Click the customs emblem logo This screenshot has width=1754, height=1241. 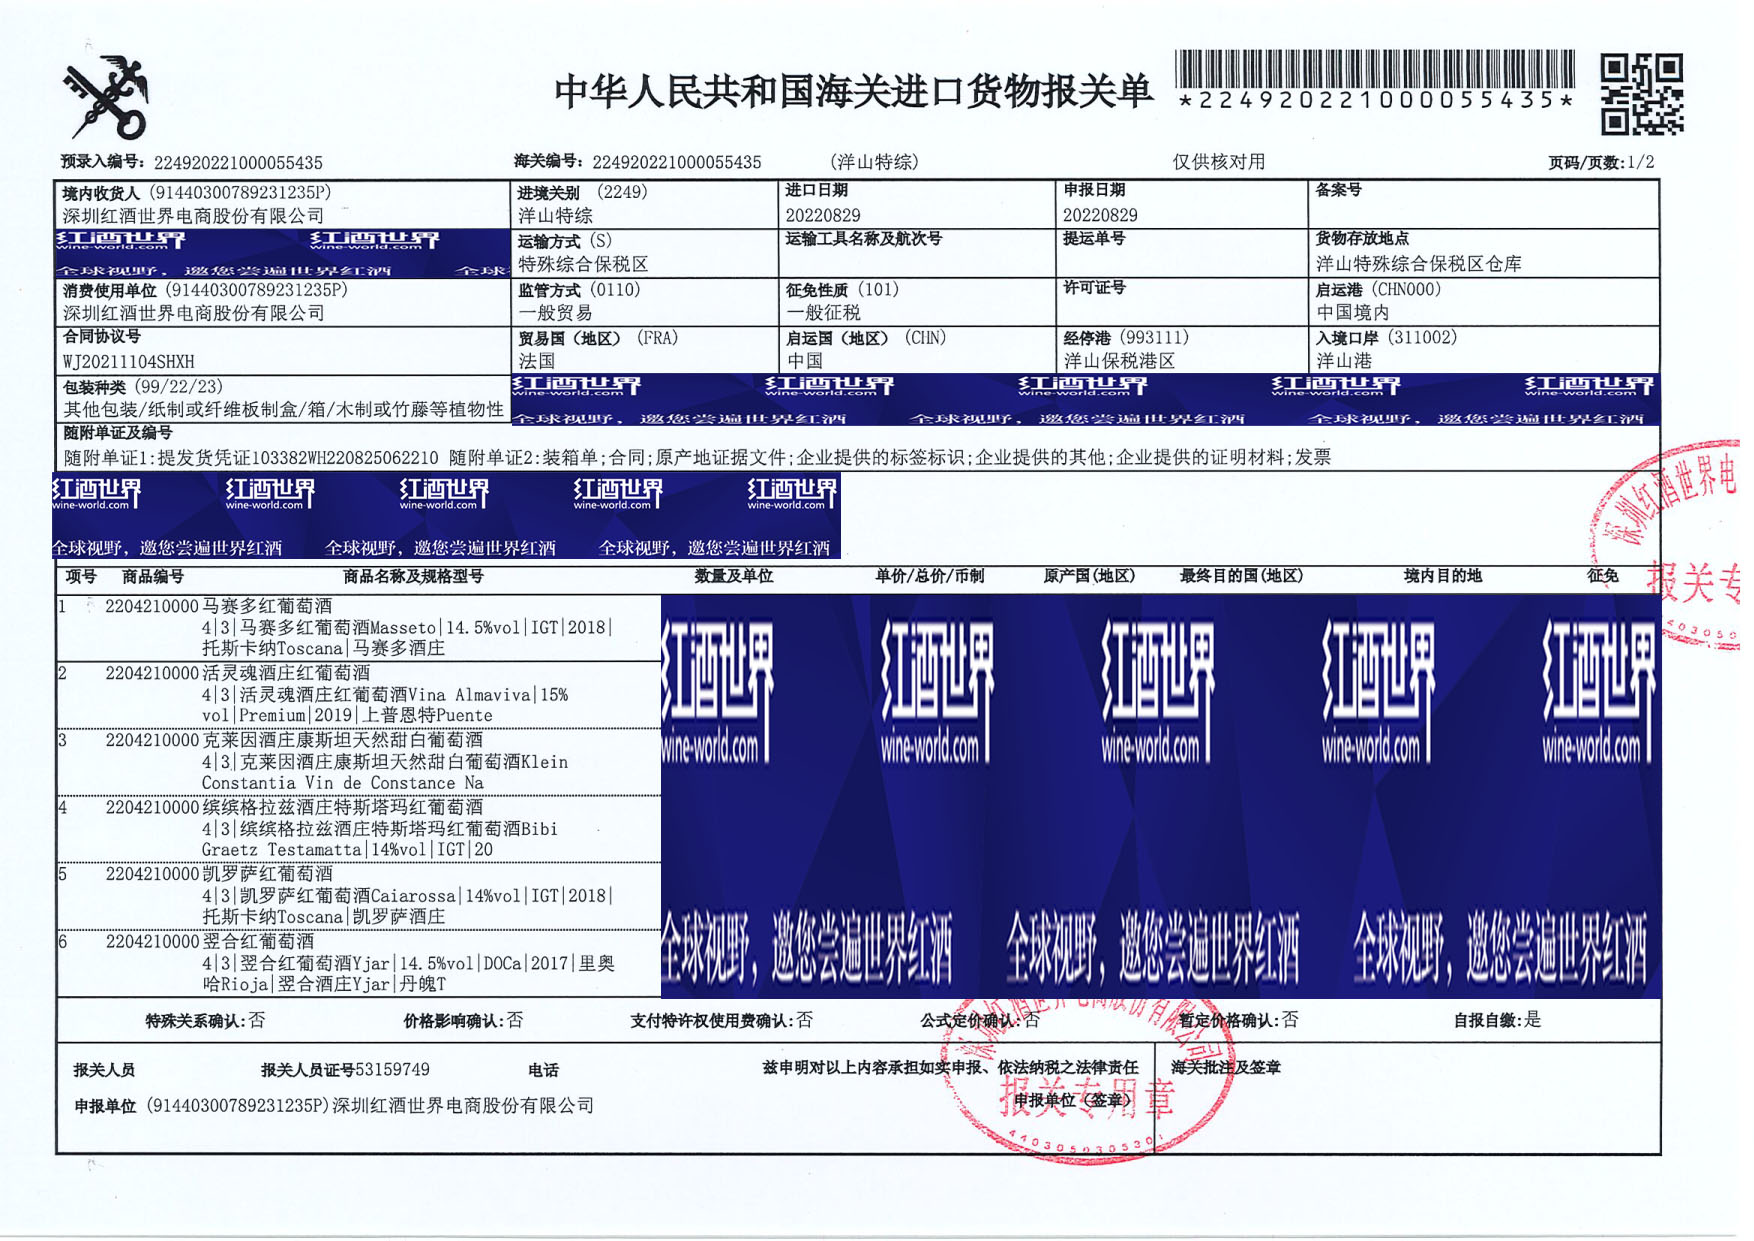pos(106,98)
